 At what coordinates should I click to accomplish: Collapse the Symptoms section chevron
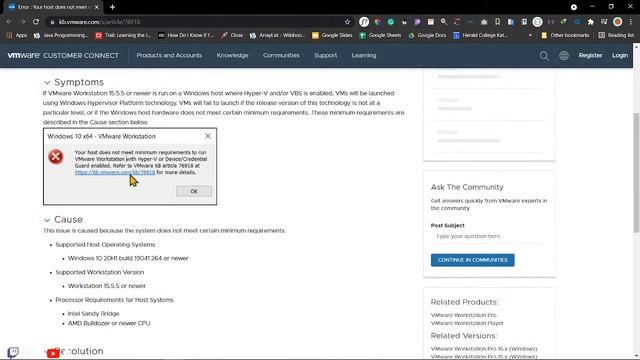47,83
